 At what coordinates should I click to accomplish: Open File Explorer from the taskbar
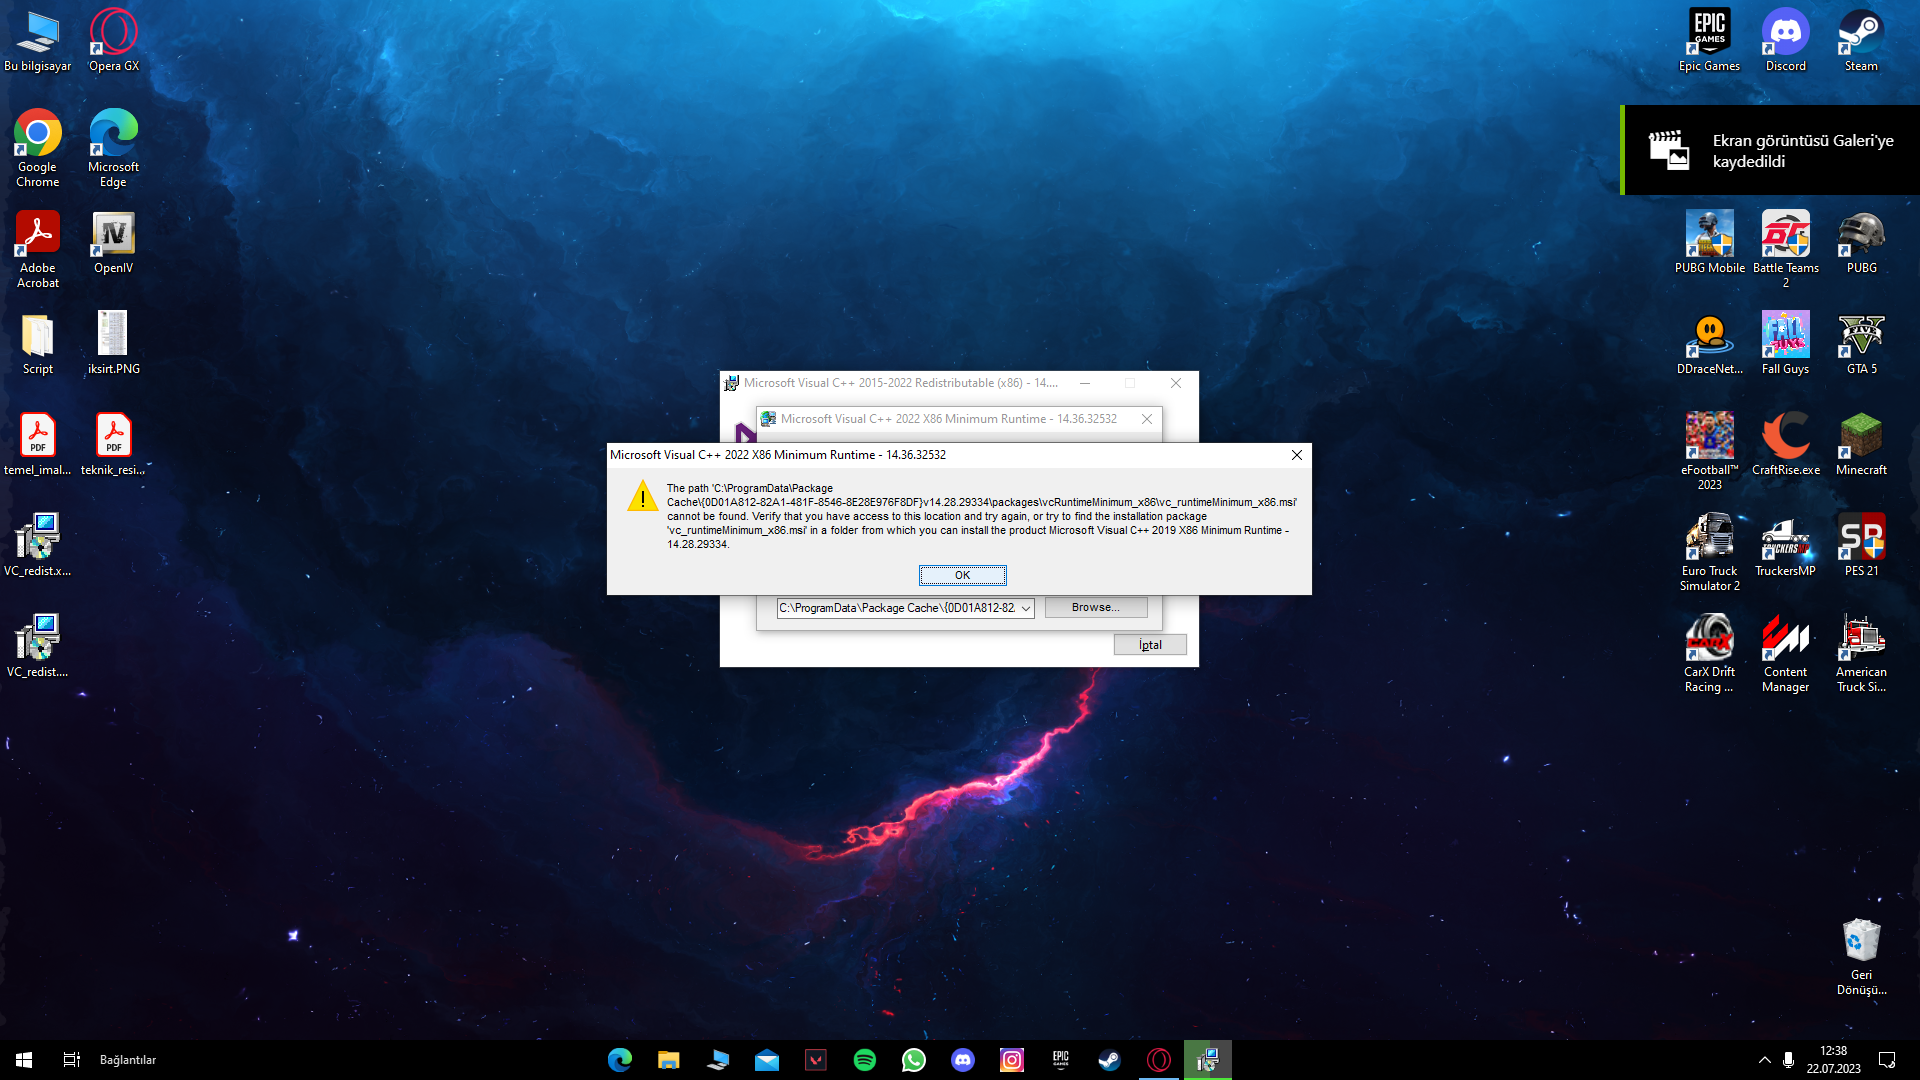668,1060
